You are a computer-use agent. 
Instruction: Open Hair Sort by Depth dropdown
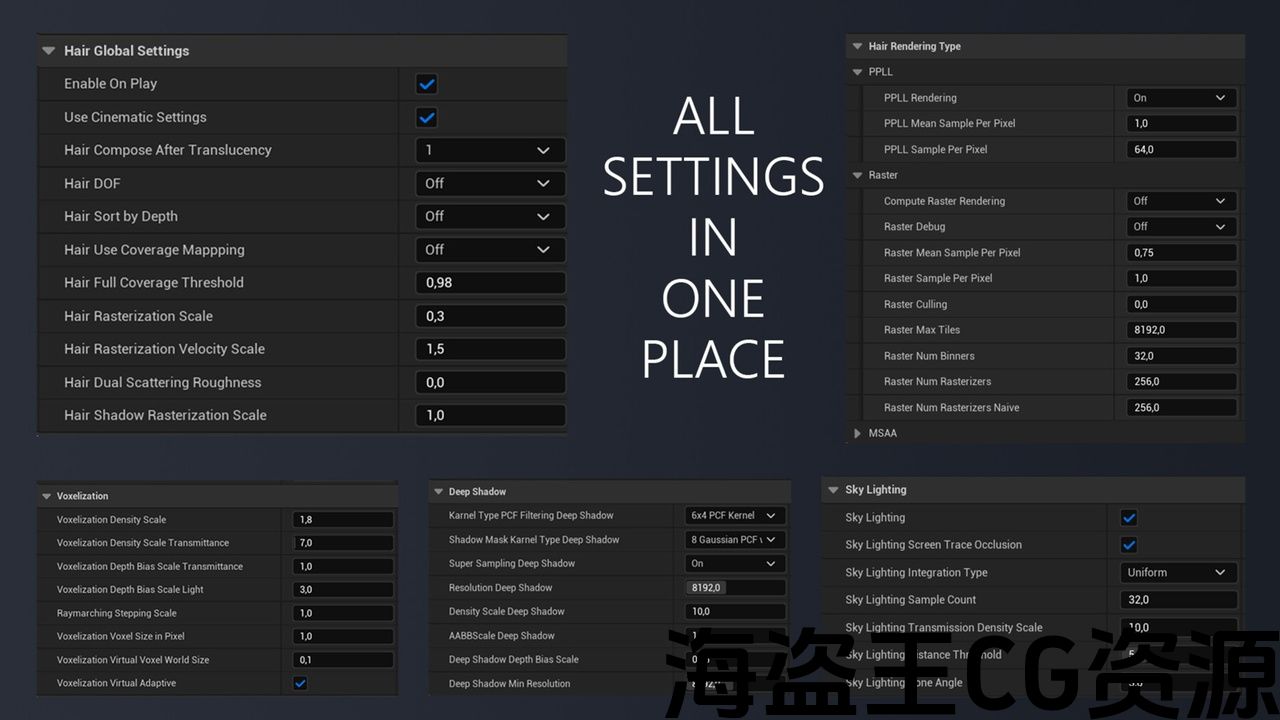[490, 216]
